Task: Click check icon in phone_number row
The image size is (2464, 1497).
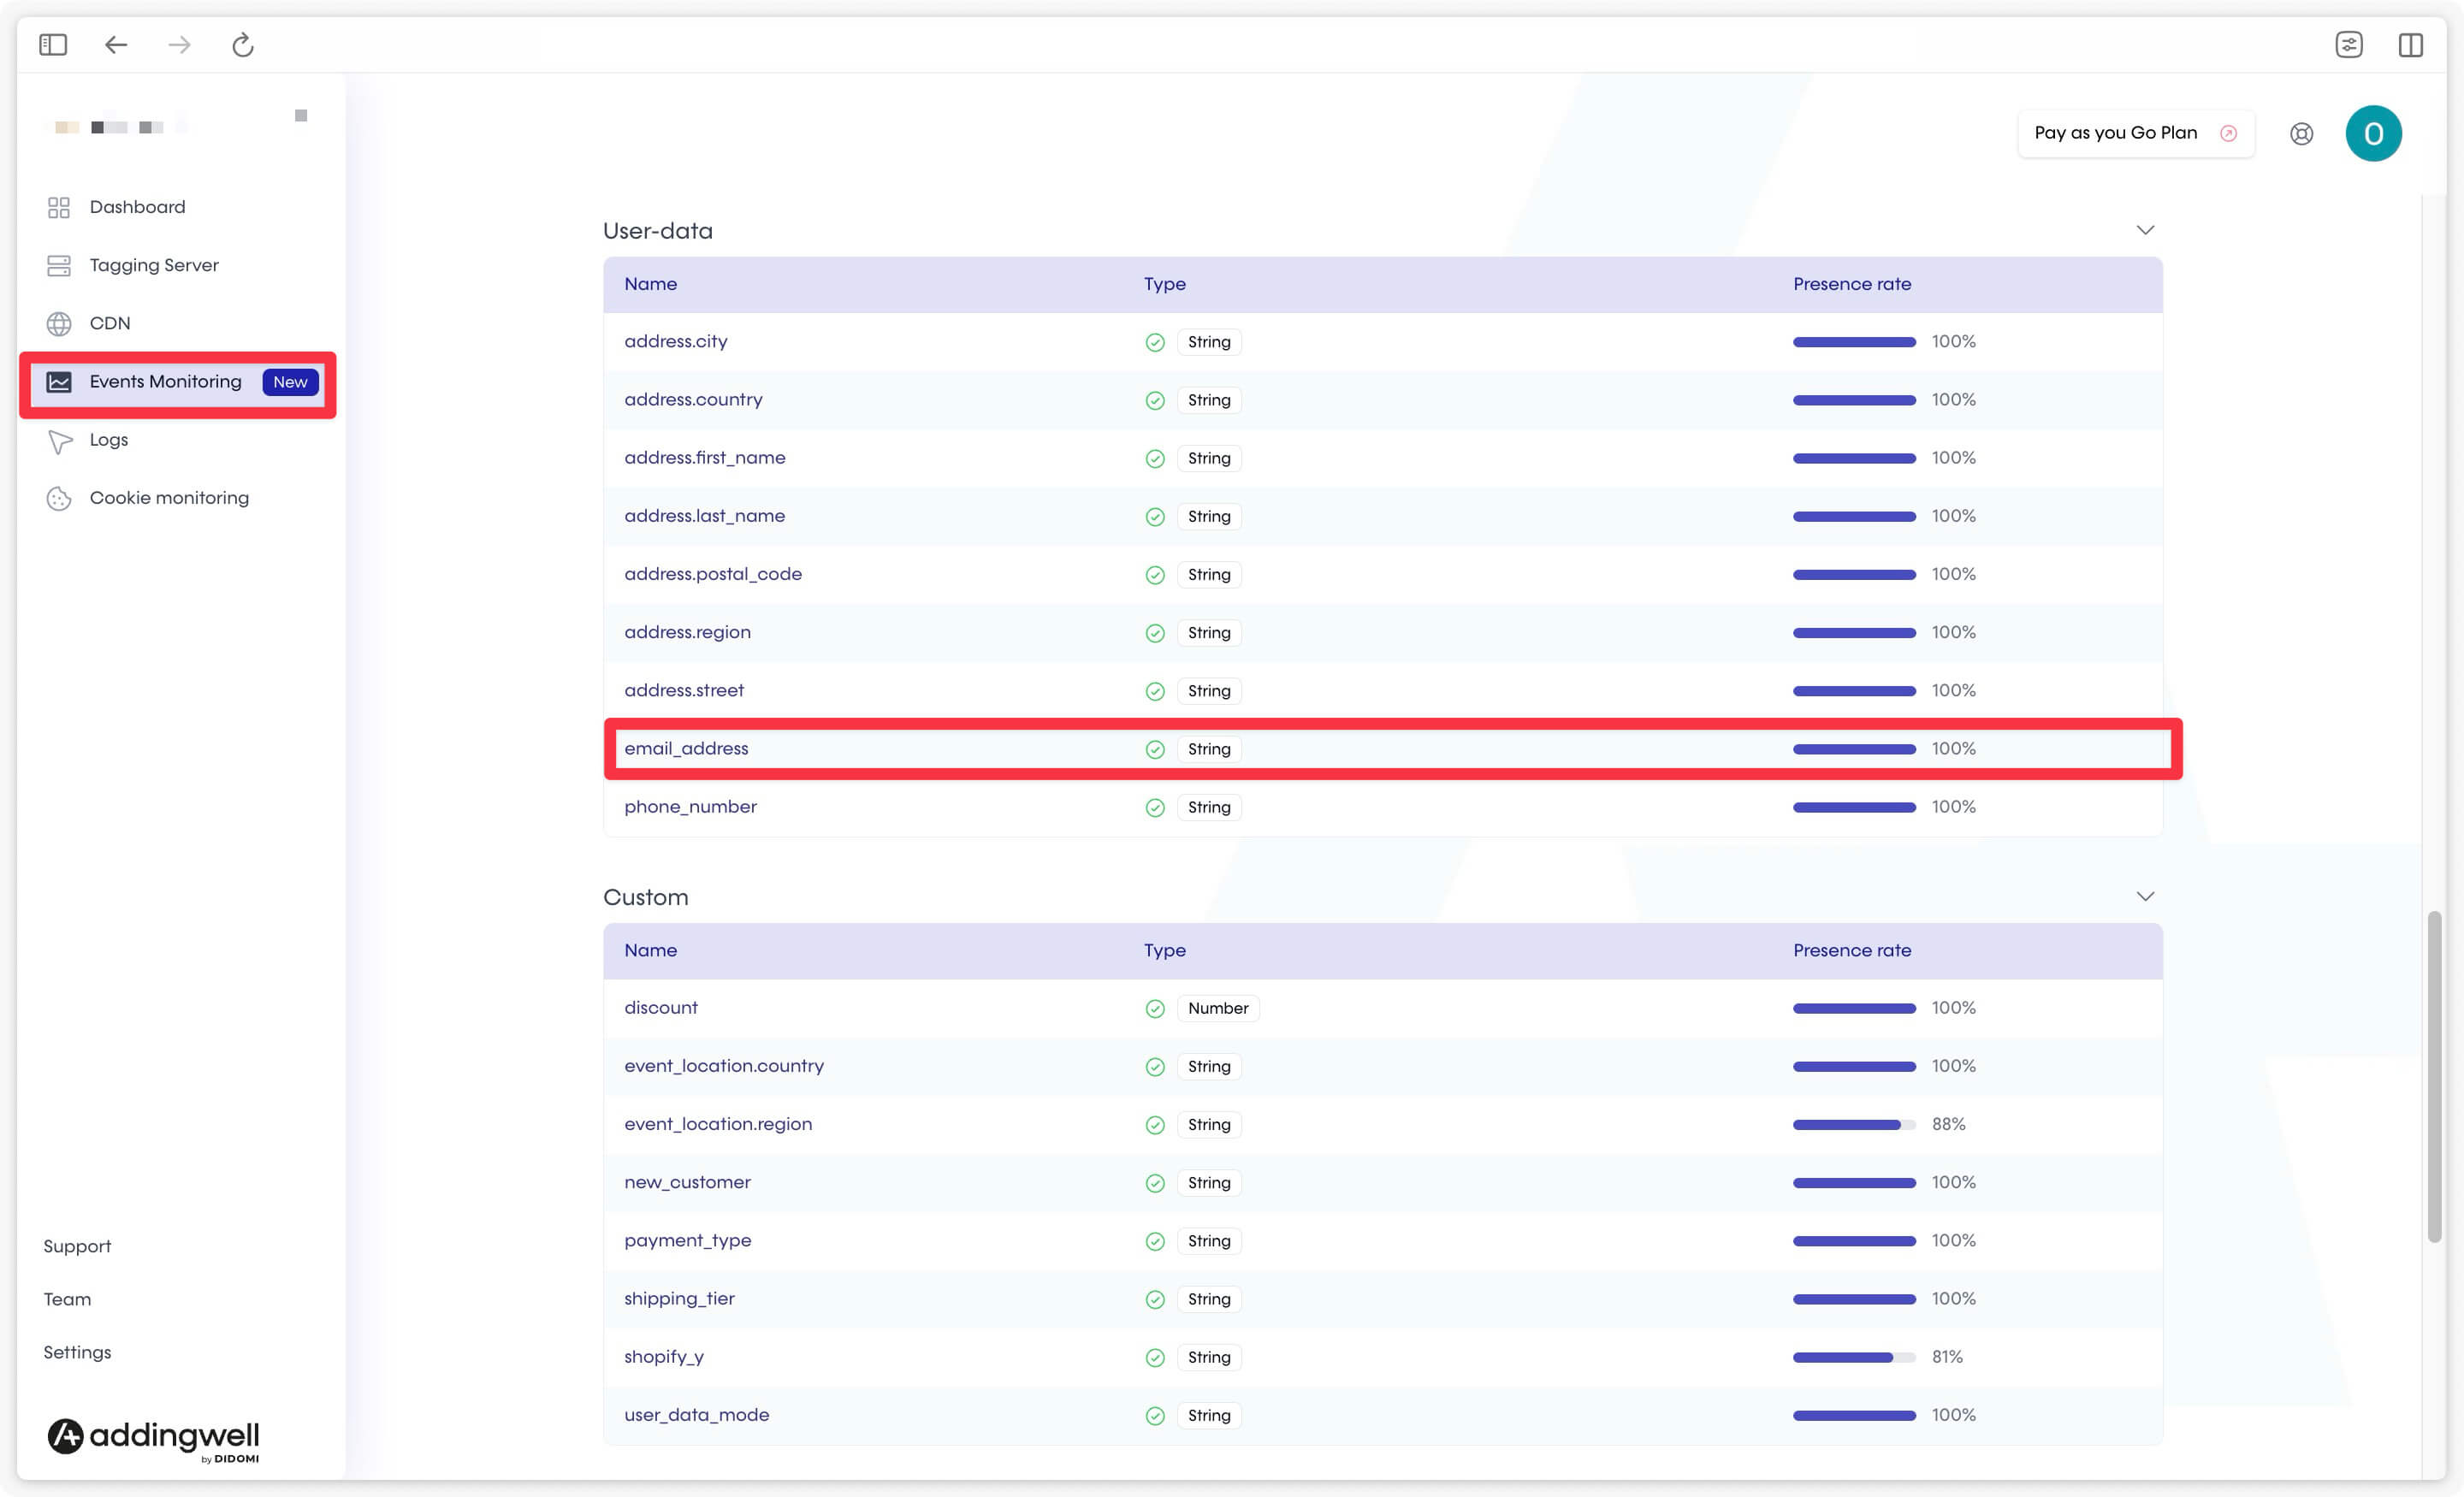Action: coord(1155,807)
